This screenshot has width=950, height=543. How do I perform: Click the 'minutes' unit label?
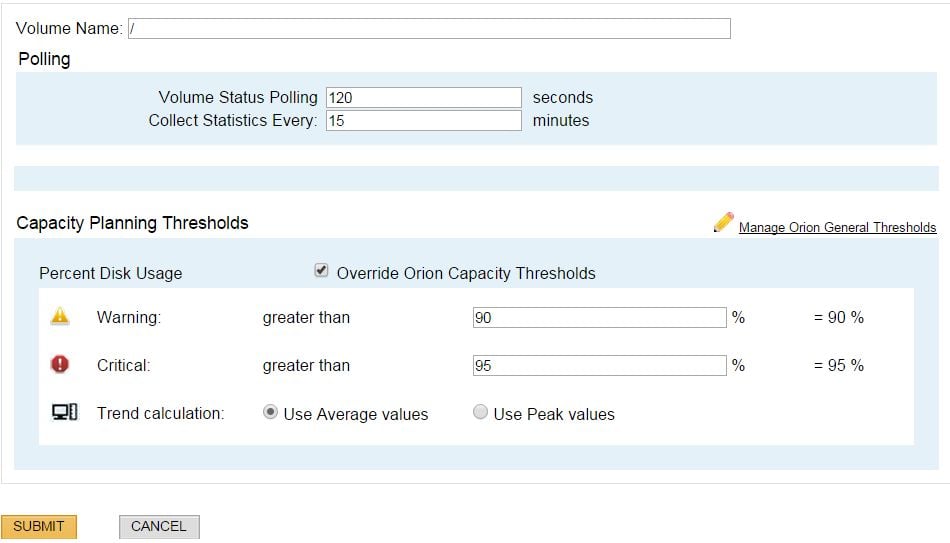pos(561,121)
